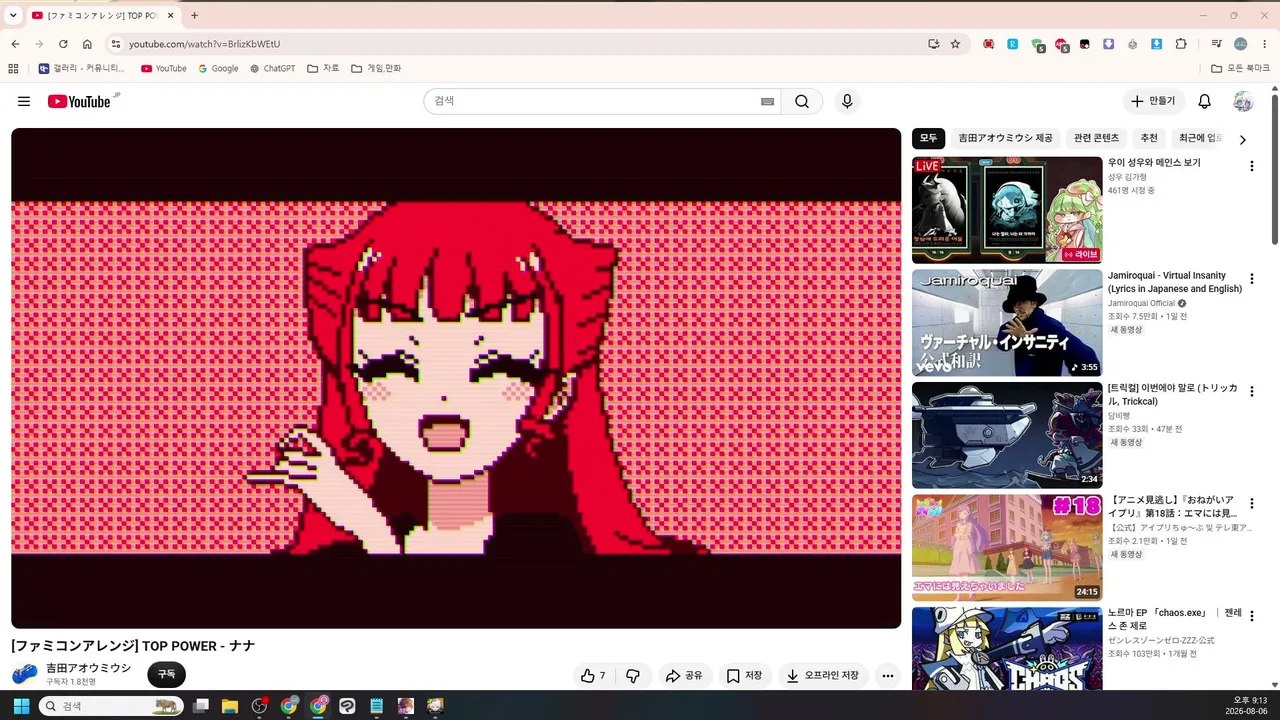Open the 吉田アオウミウシ channel name link
Viewport: 1280px width, 720px height.
pyautogui.click(x=88, y=668)
